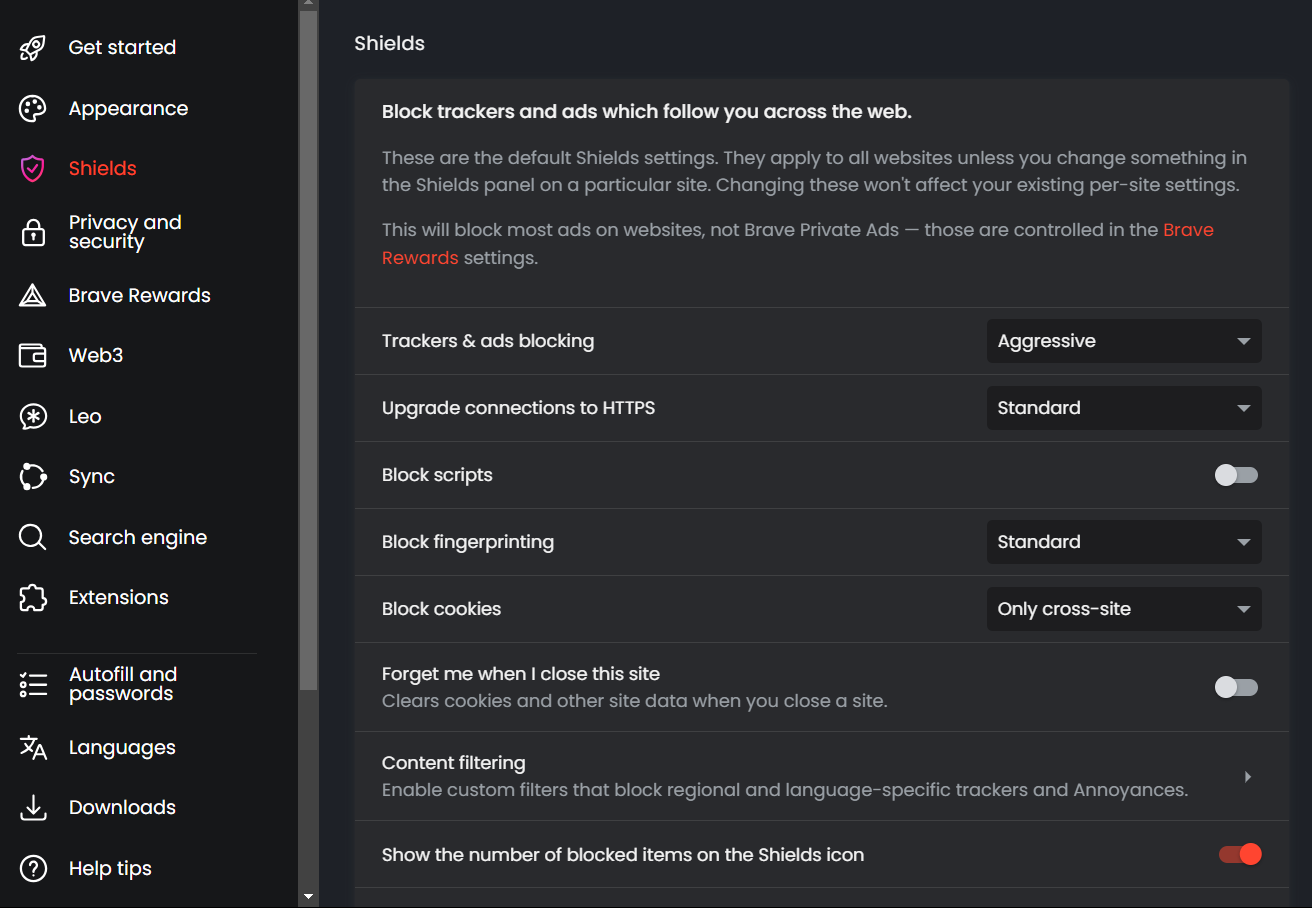The image size is (1312, 908).
Task: Click the Shields shield icon
Action: pos(33,169)
